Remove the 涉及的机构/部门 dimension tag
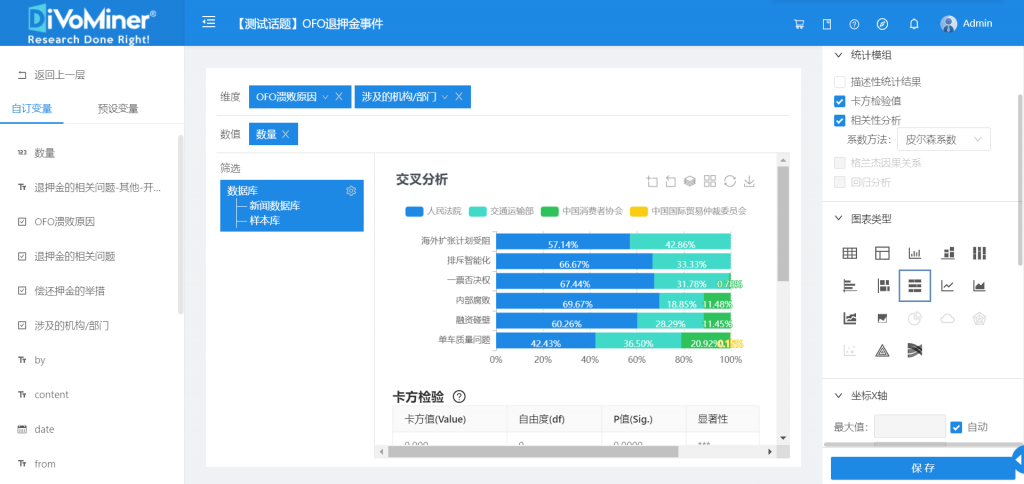 coord(458,97)
